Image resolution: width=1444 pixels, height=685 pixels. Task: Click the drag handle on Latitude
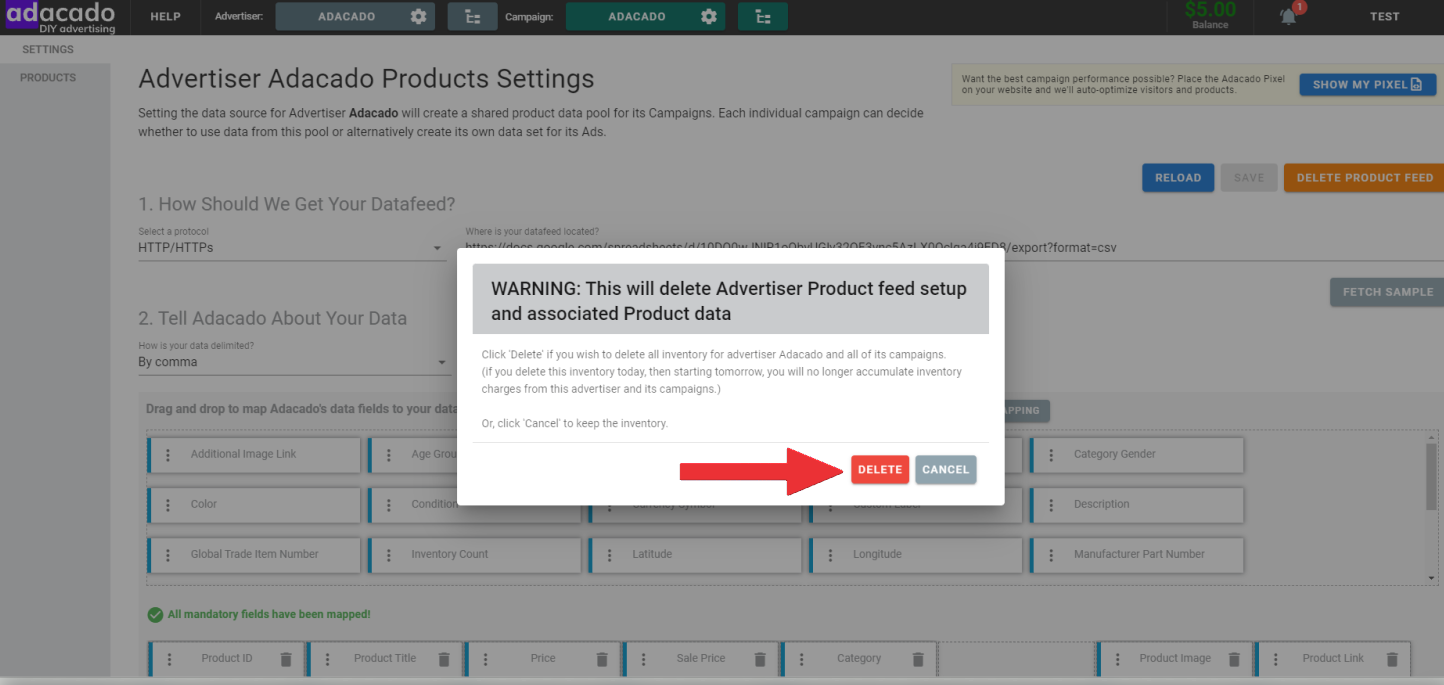point(610,555)
